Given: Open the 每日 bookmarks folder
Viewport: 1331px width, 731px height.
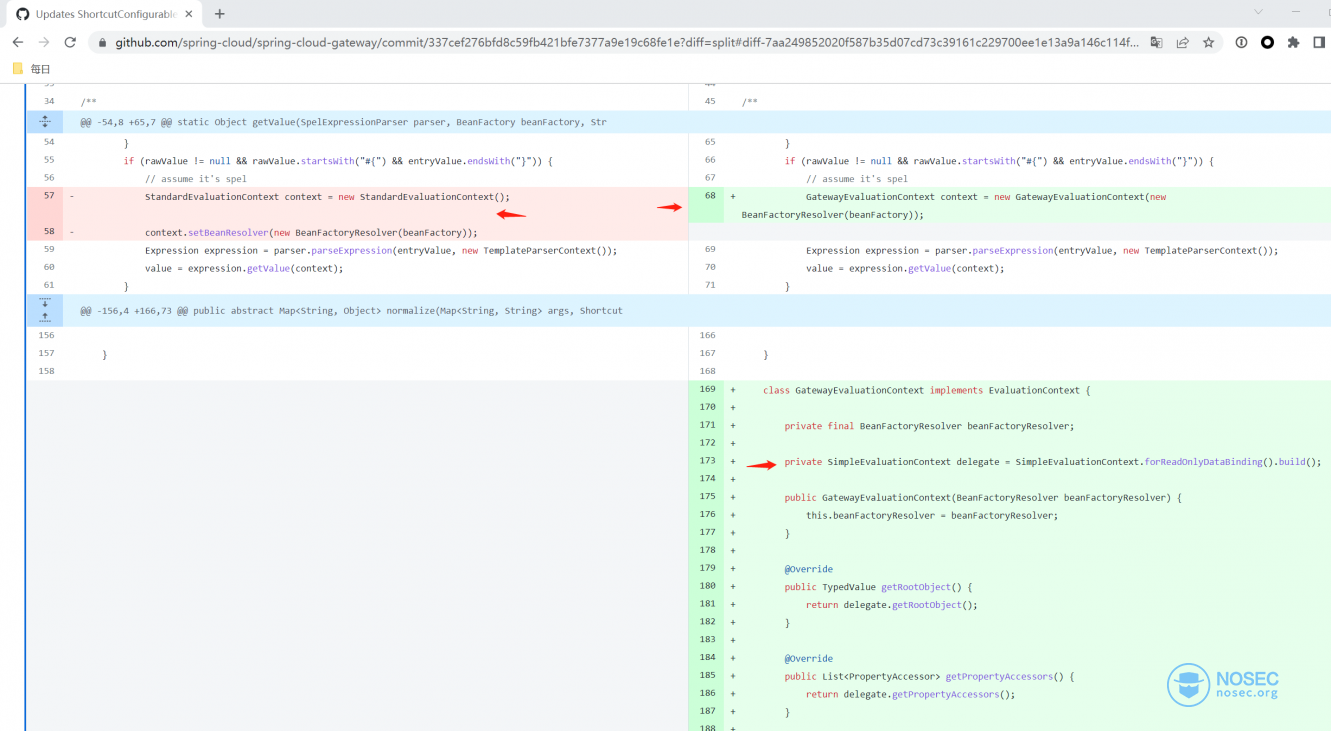Looking at the screenshot, I should point(32,68).
